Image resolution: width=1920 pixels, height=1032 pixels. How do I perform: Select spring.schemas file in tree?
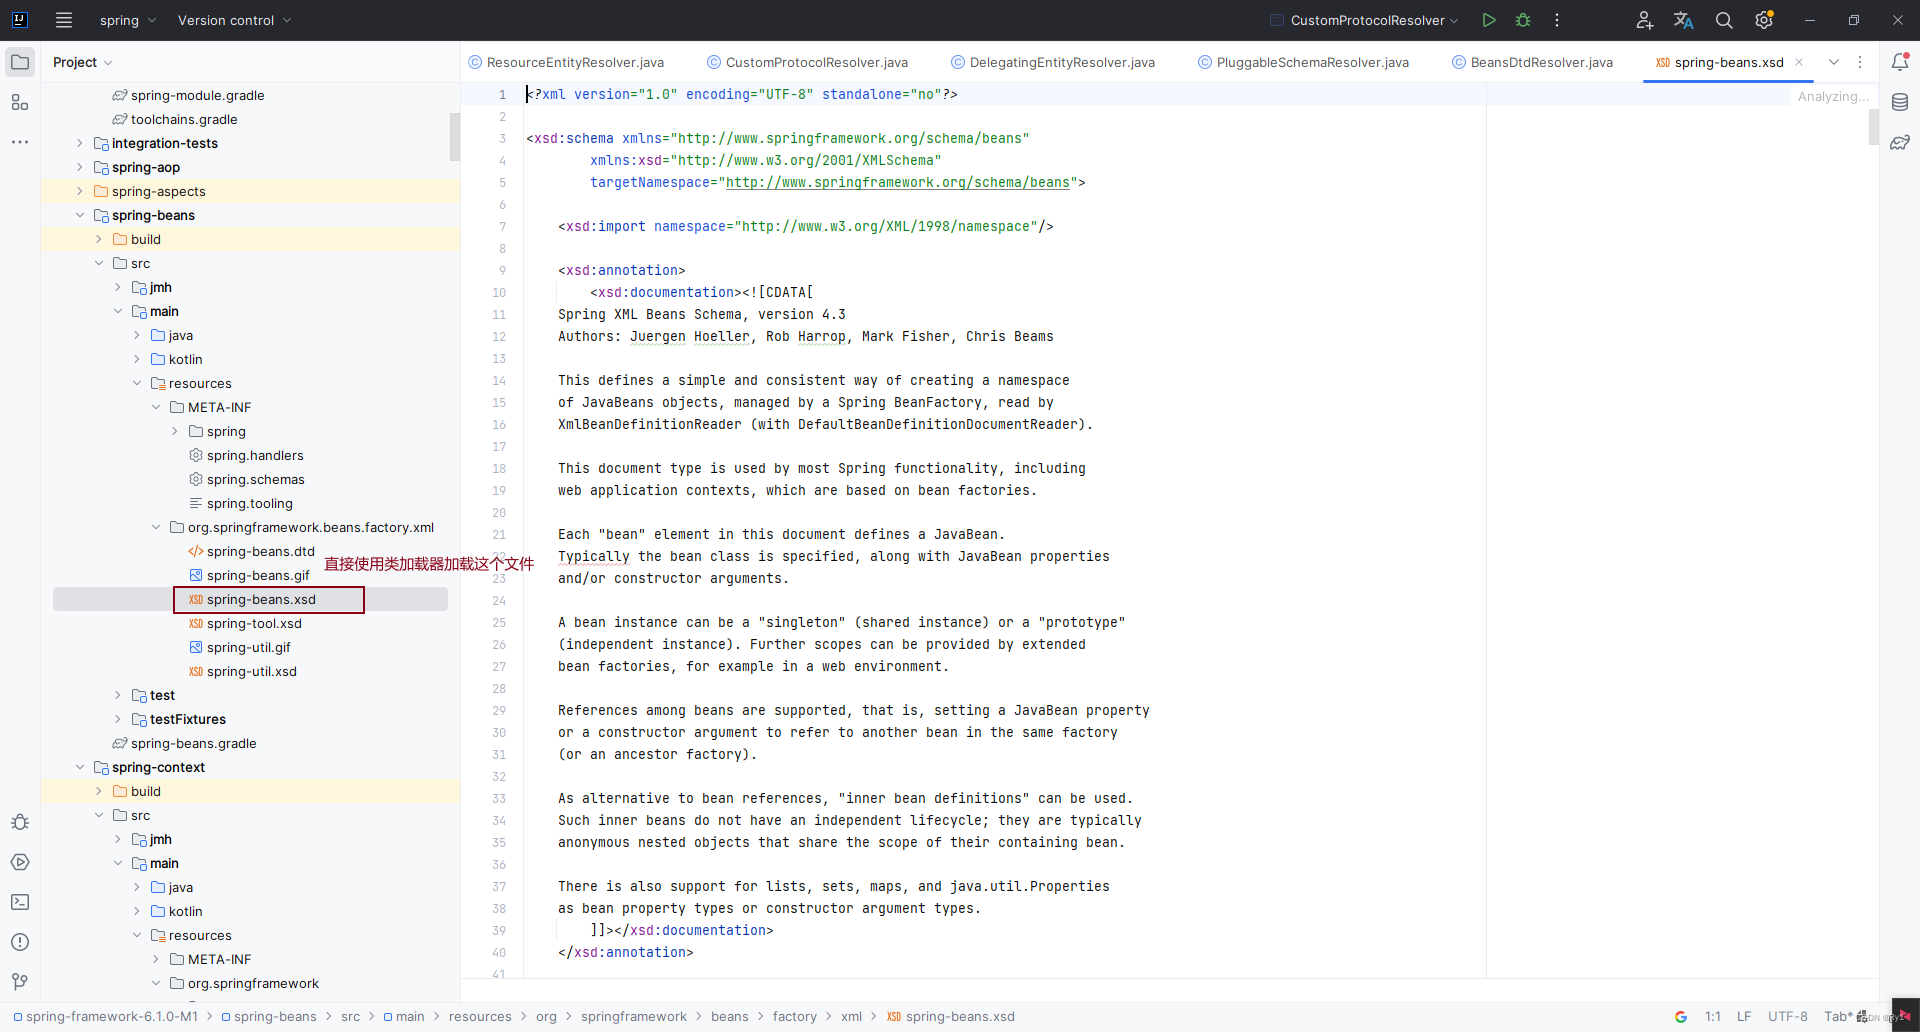point(255,479)
